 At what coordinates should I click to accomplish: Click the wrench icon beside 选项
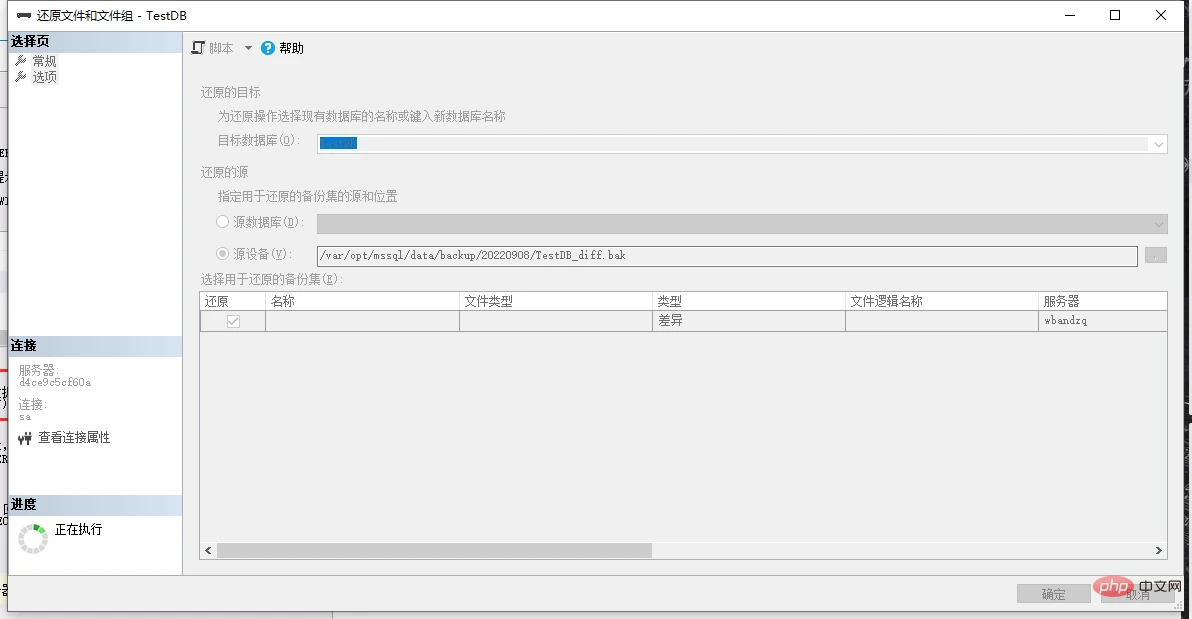pyautogui.click(x=21, y=77)
